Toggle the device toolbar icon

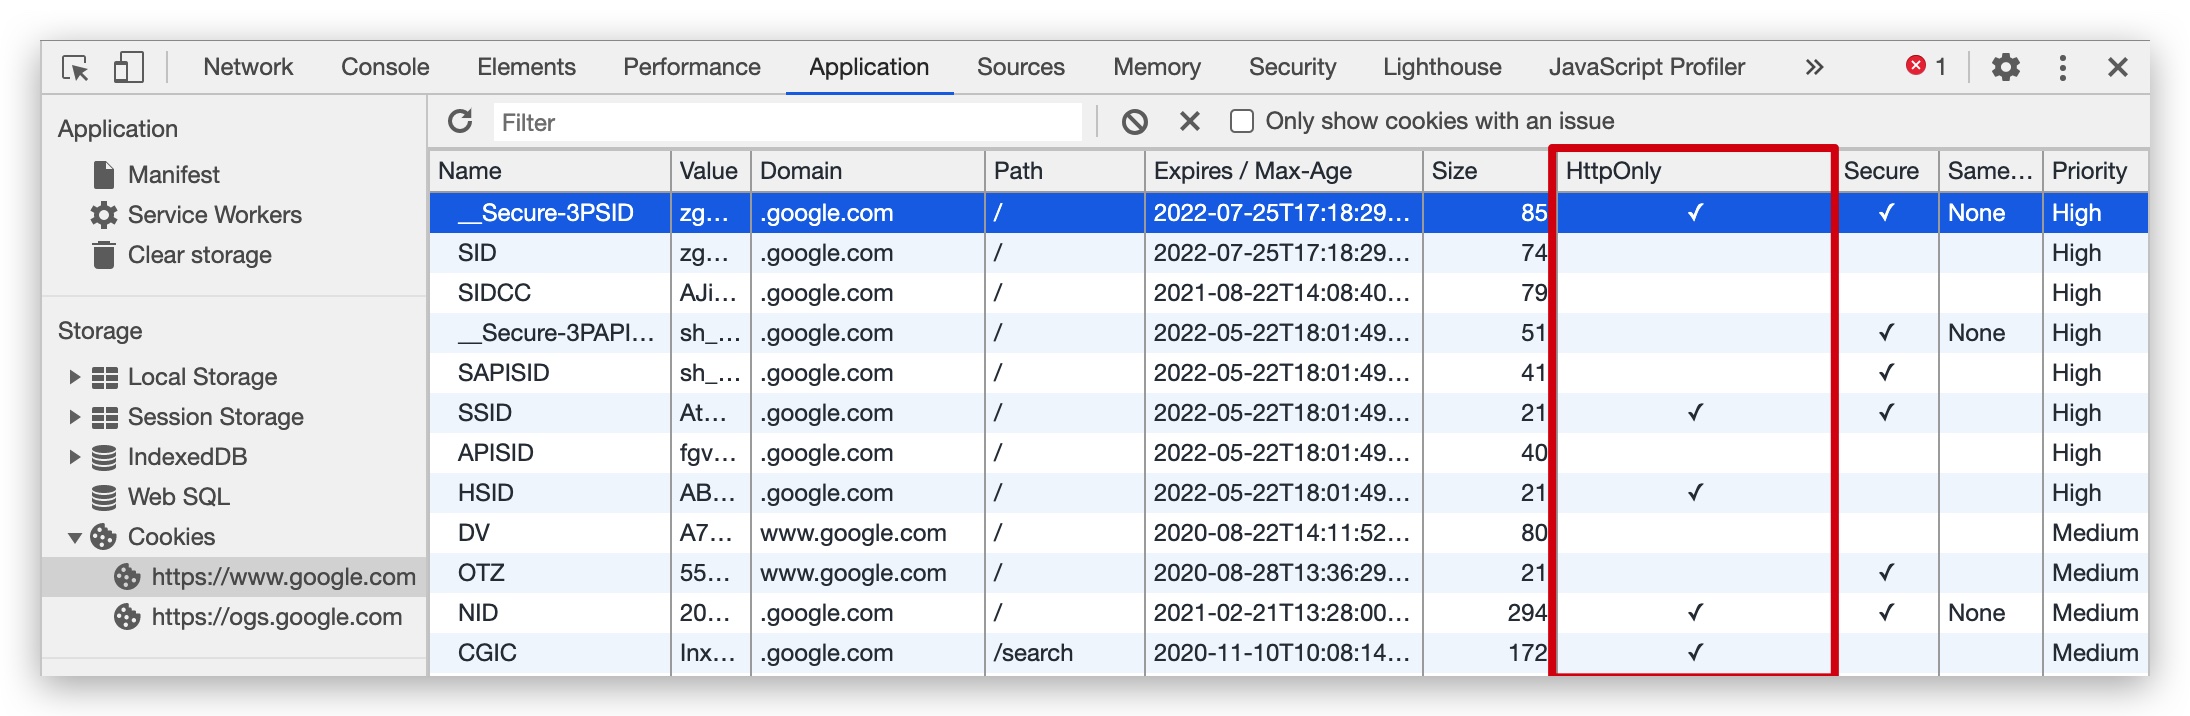pos(128,68)
